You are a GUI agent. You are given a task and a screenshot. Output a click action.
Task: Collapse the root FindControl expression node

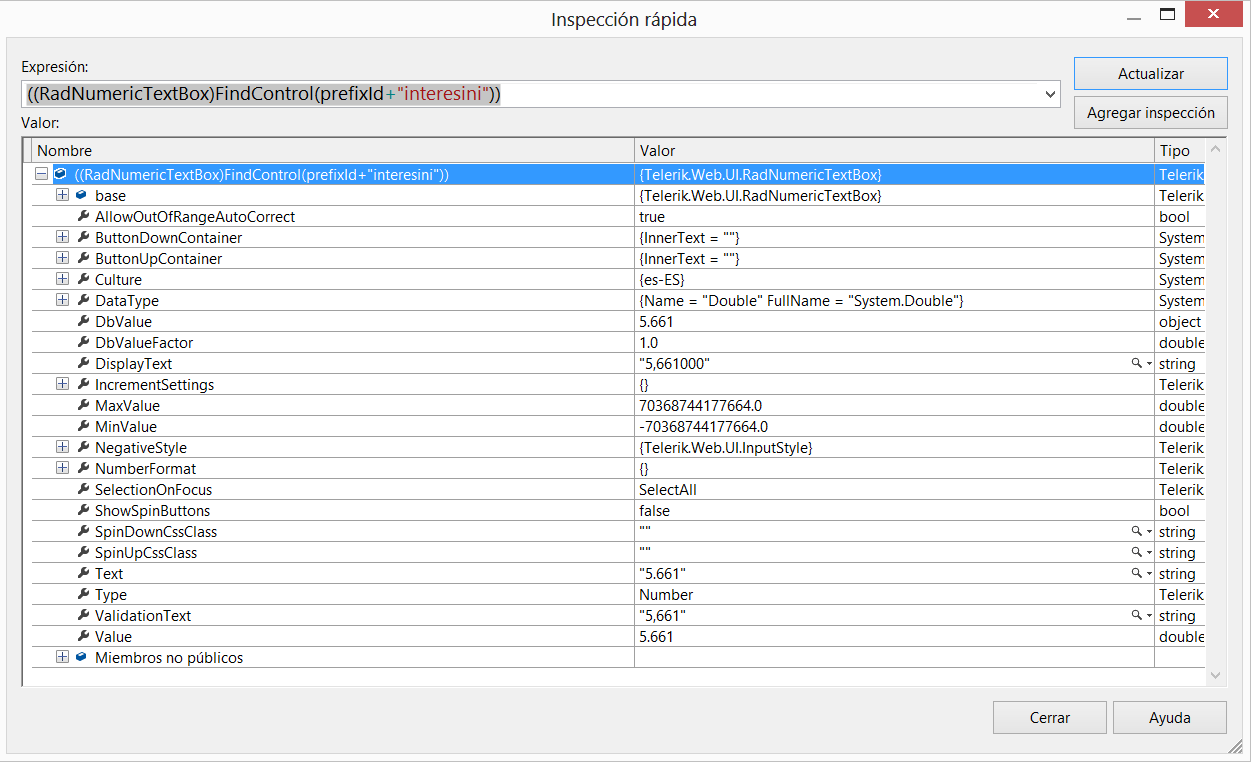pyautogui.click(x=41, y=174)
